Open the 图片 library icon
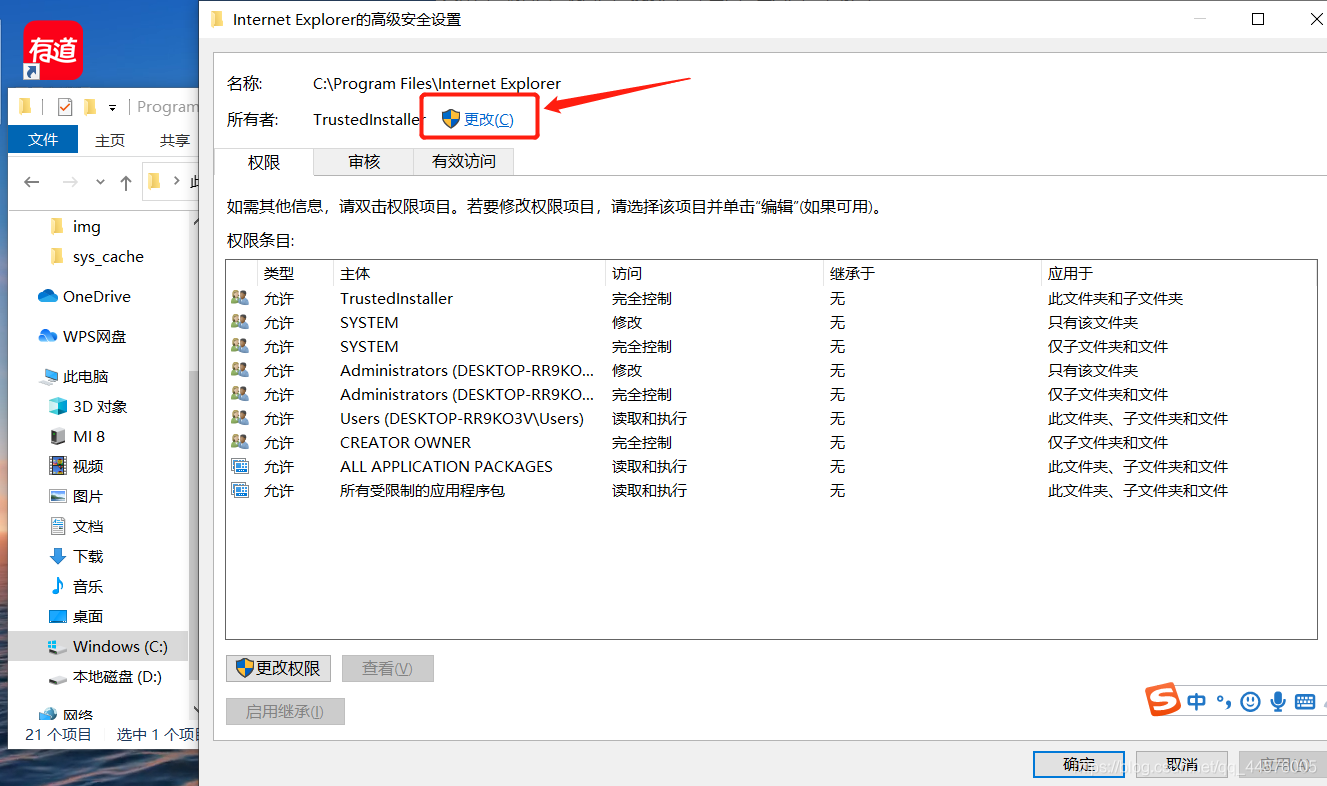Screen dimensions: 1327x786 click(58, 496)
